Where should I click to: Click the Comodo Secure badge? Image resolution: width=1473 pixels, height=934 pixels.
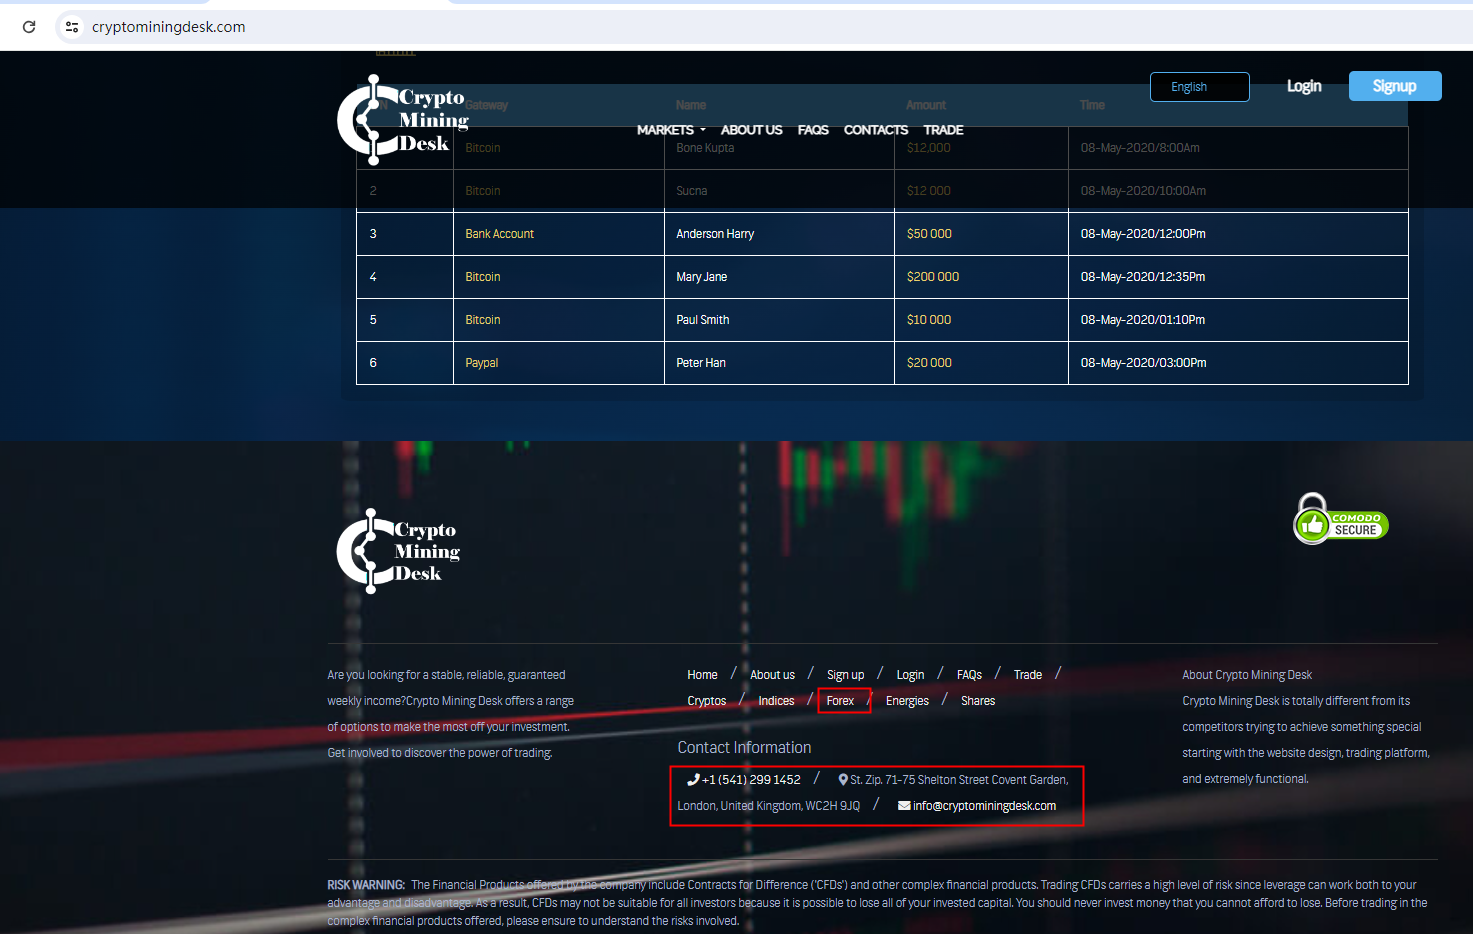(1340, 518)
